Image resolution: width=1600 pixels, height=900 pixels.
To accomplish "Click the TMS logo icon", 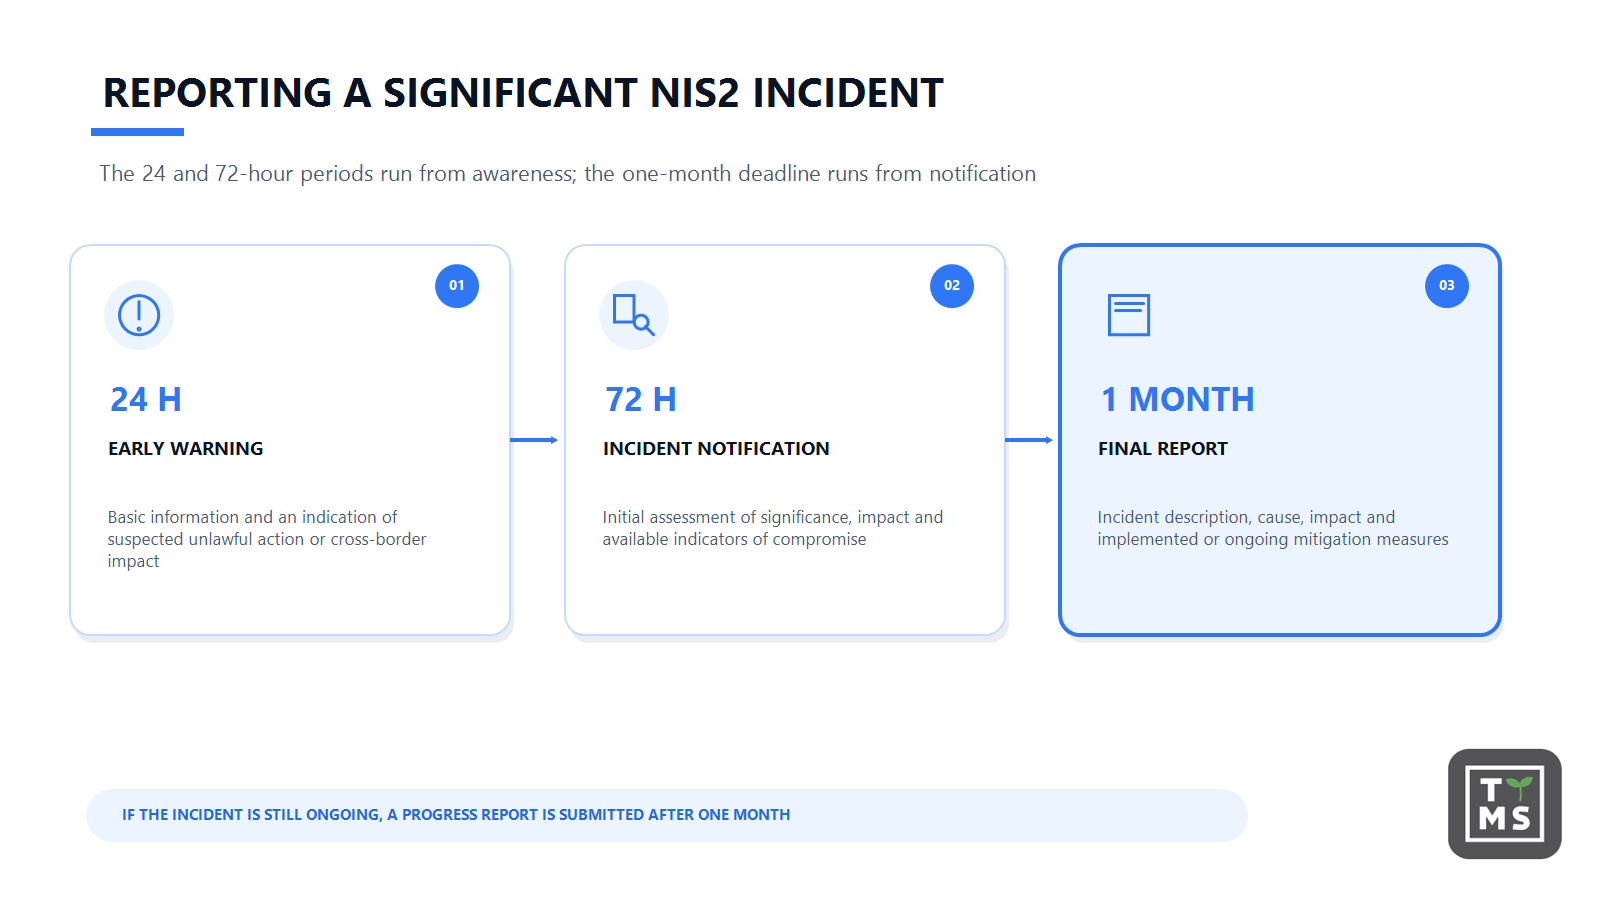I will 1505,804.
